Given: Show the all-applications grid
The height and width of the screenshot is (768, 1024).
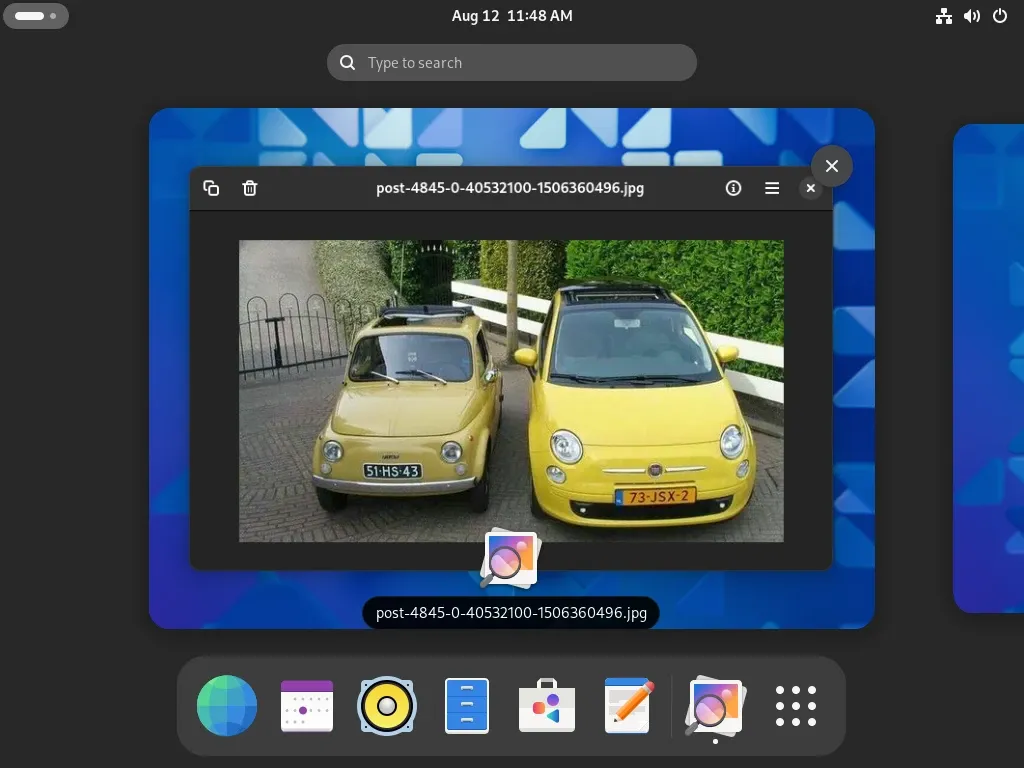Looking at the screenshot, I should click(795, 706).
